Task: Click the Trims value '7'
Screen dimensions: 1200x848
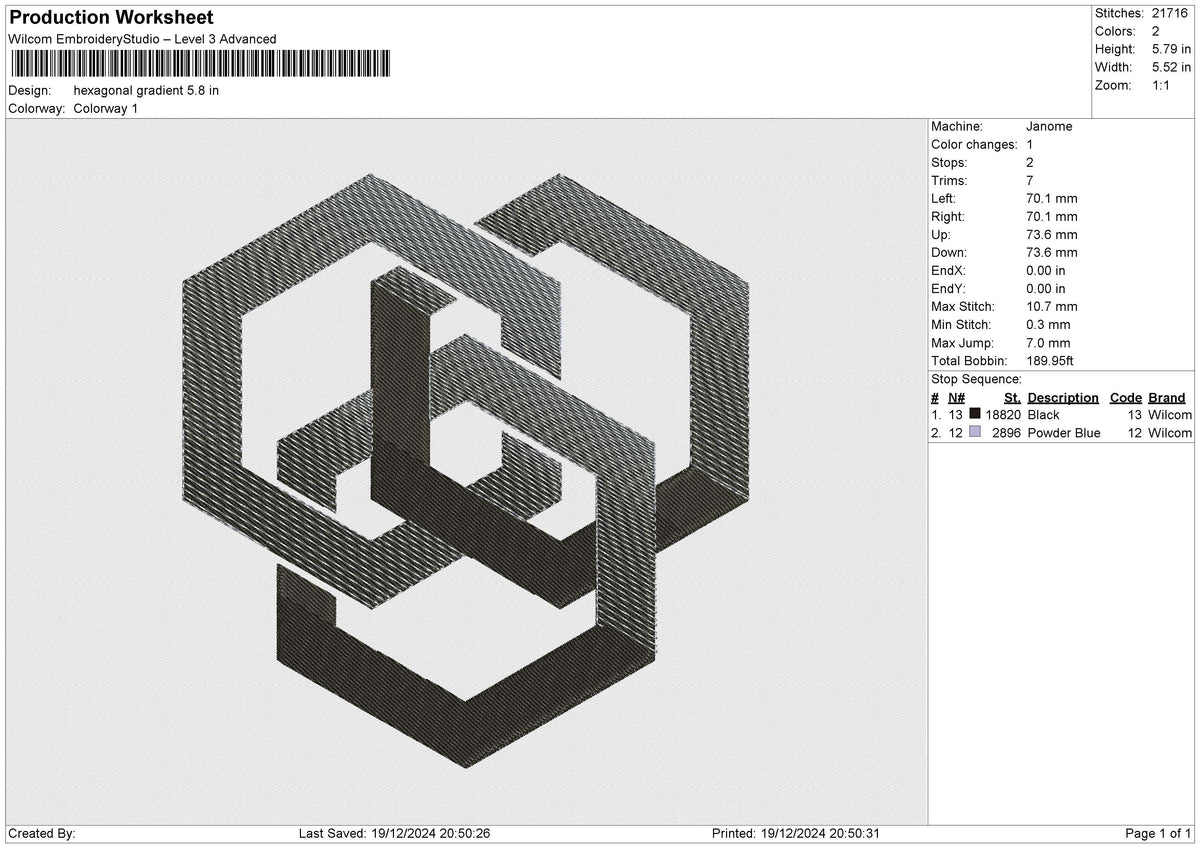Action: pos(1030,181)
